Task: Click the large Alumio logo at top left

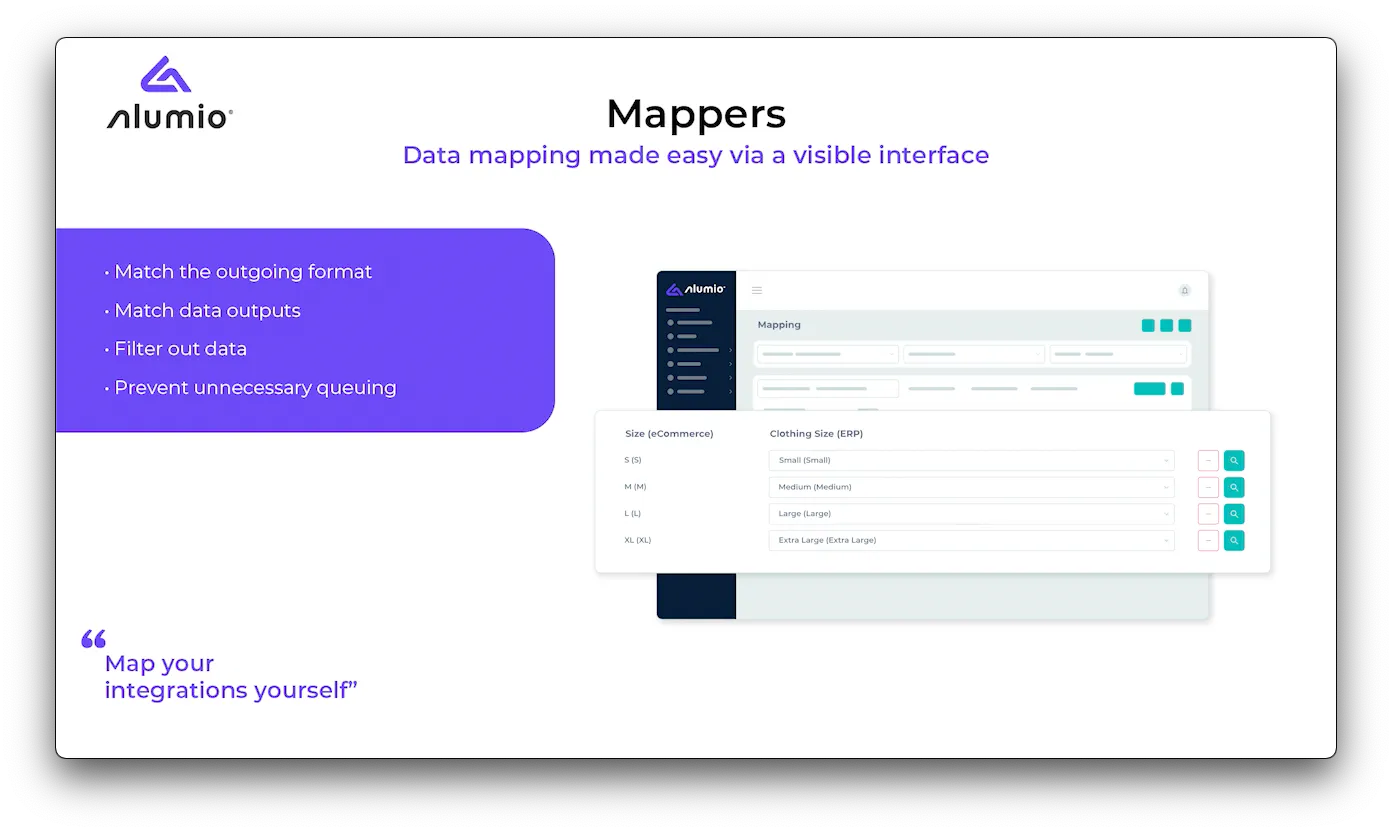Action: tap(170, 93)
